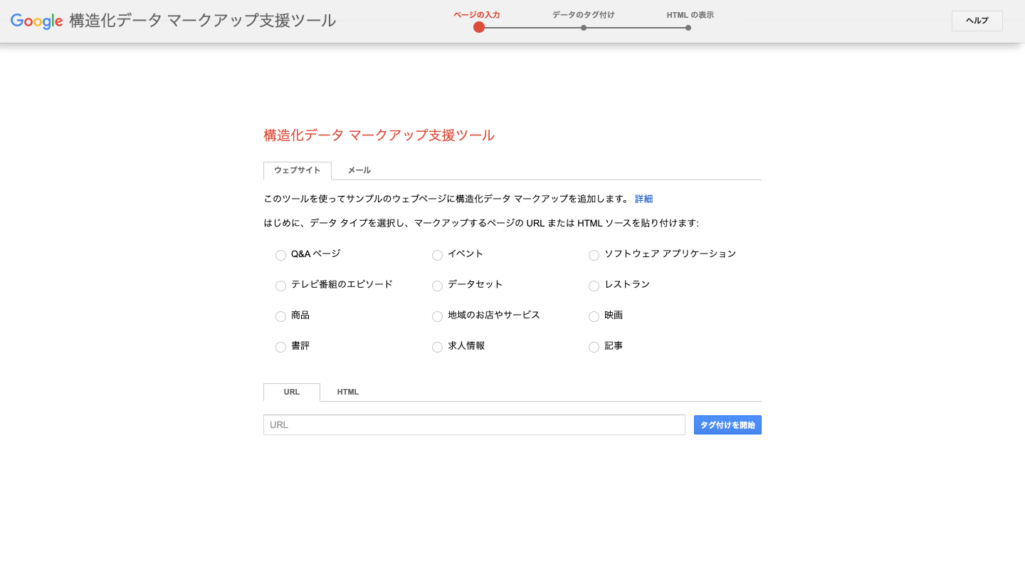
Task: Select the 商品 radio button
Action: (x=280, y=316)
